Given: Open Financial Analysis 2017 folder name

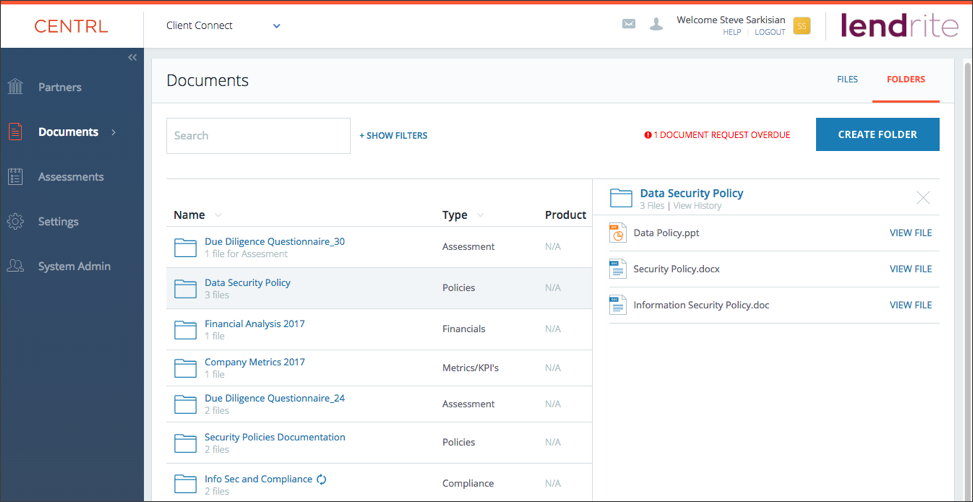Looking at the screenshot, I should pos(254,324).
